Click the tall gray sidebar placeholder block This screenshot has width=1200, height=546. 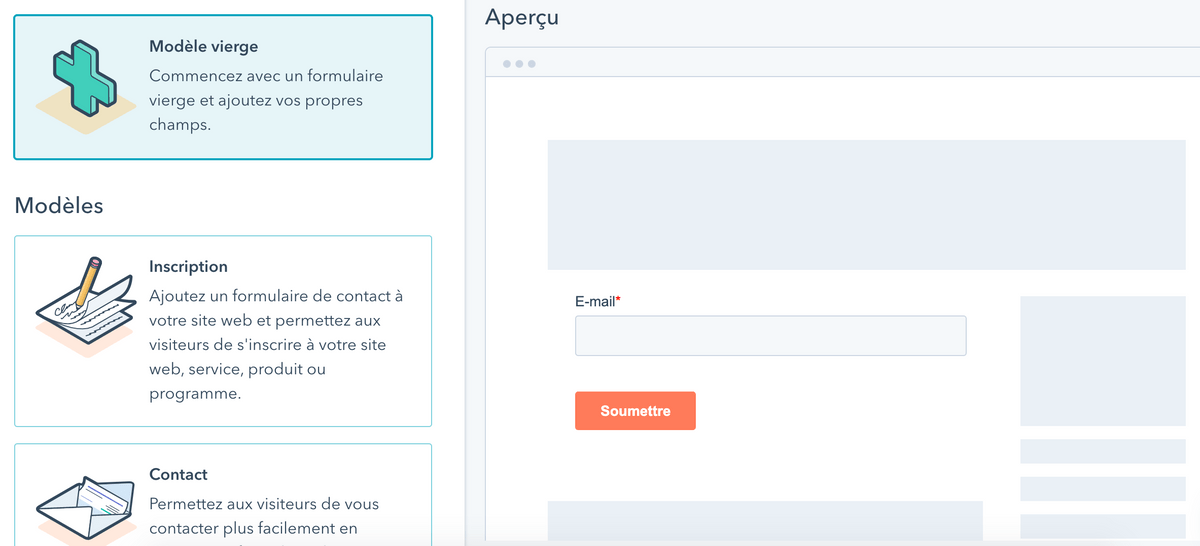(1103, 361)
